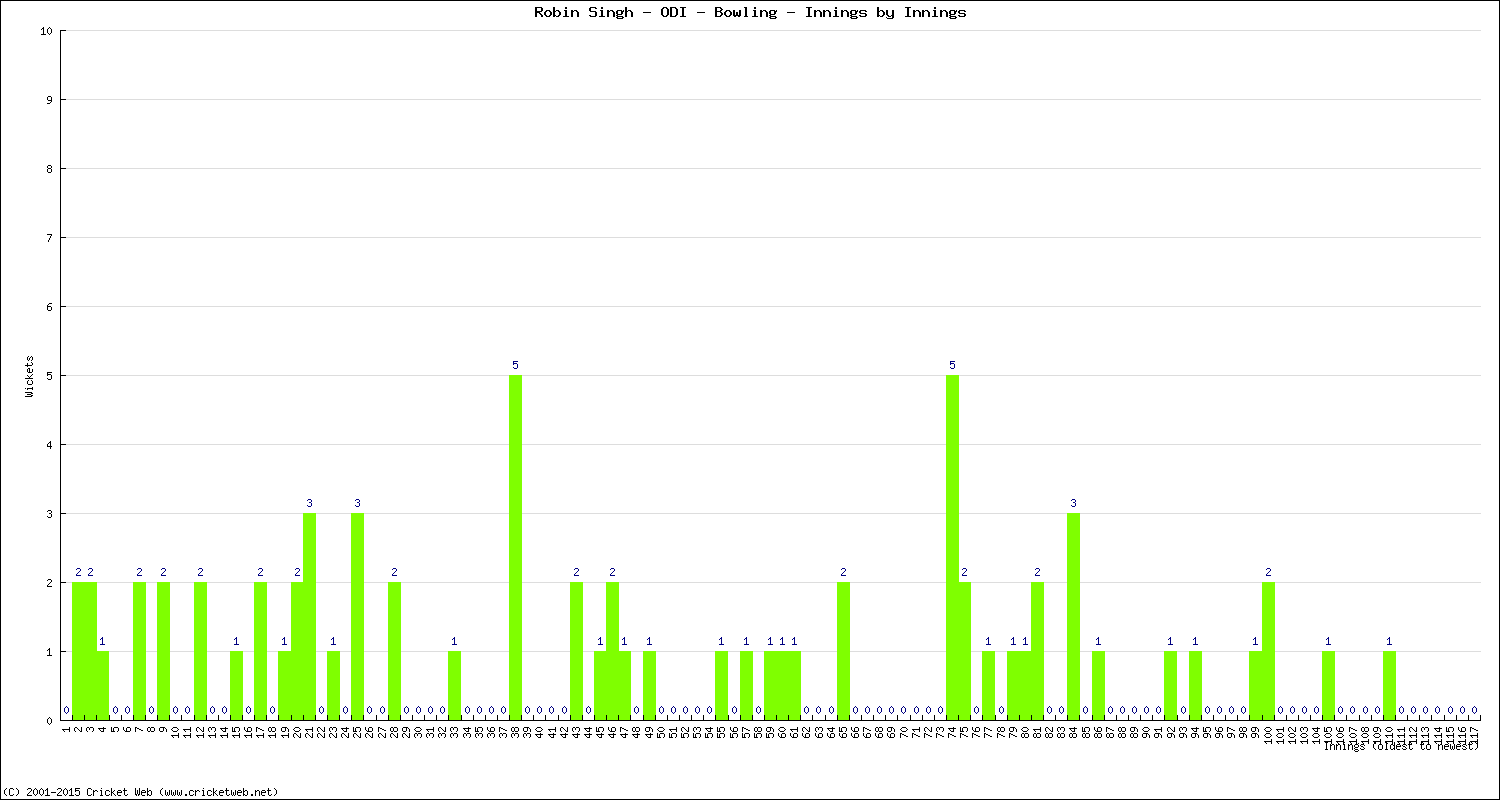Click the 5-wicket bar at innings 38
The image size is (1500, 800).
[x=516, y=548]
